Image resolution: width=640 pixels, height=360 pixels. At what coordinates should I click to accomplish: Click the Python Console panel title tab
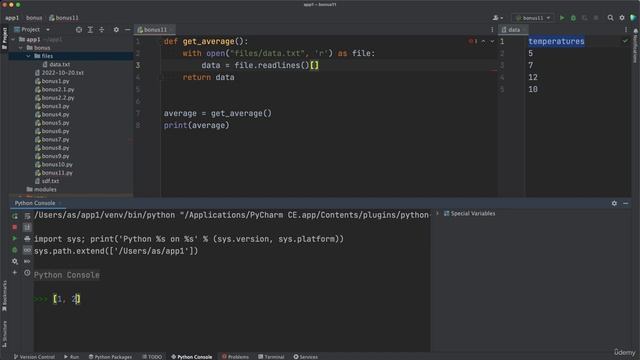pyautogui.click(x=35, y=203)
